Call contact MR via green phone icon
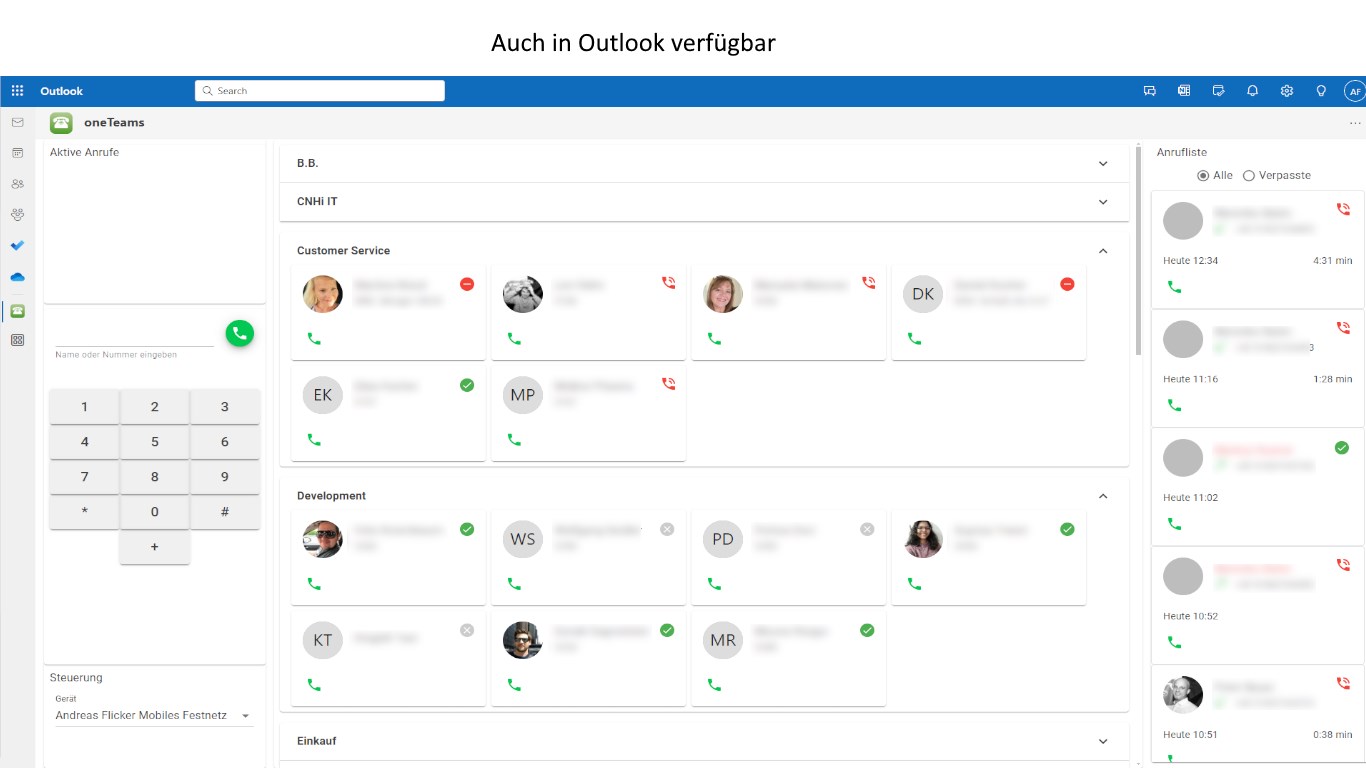1366x768 pixels. point(714,685)
